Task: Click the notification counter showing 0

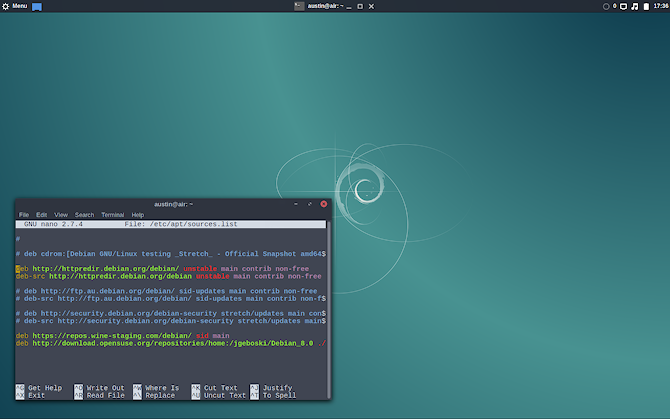Action: click(614, 6)
